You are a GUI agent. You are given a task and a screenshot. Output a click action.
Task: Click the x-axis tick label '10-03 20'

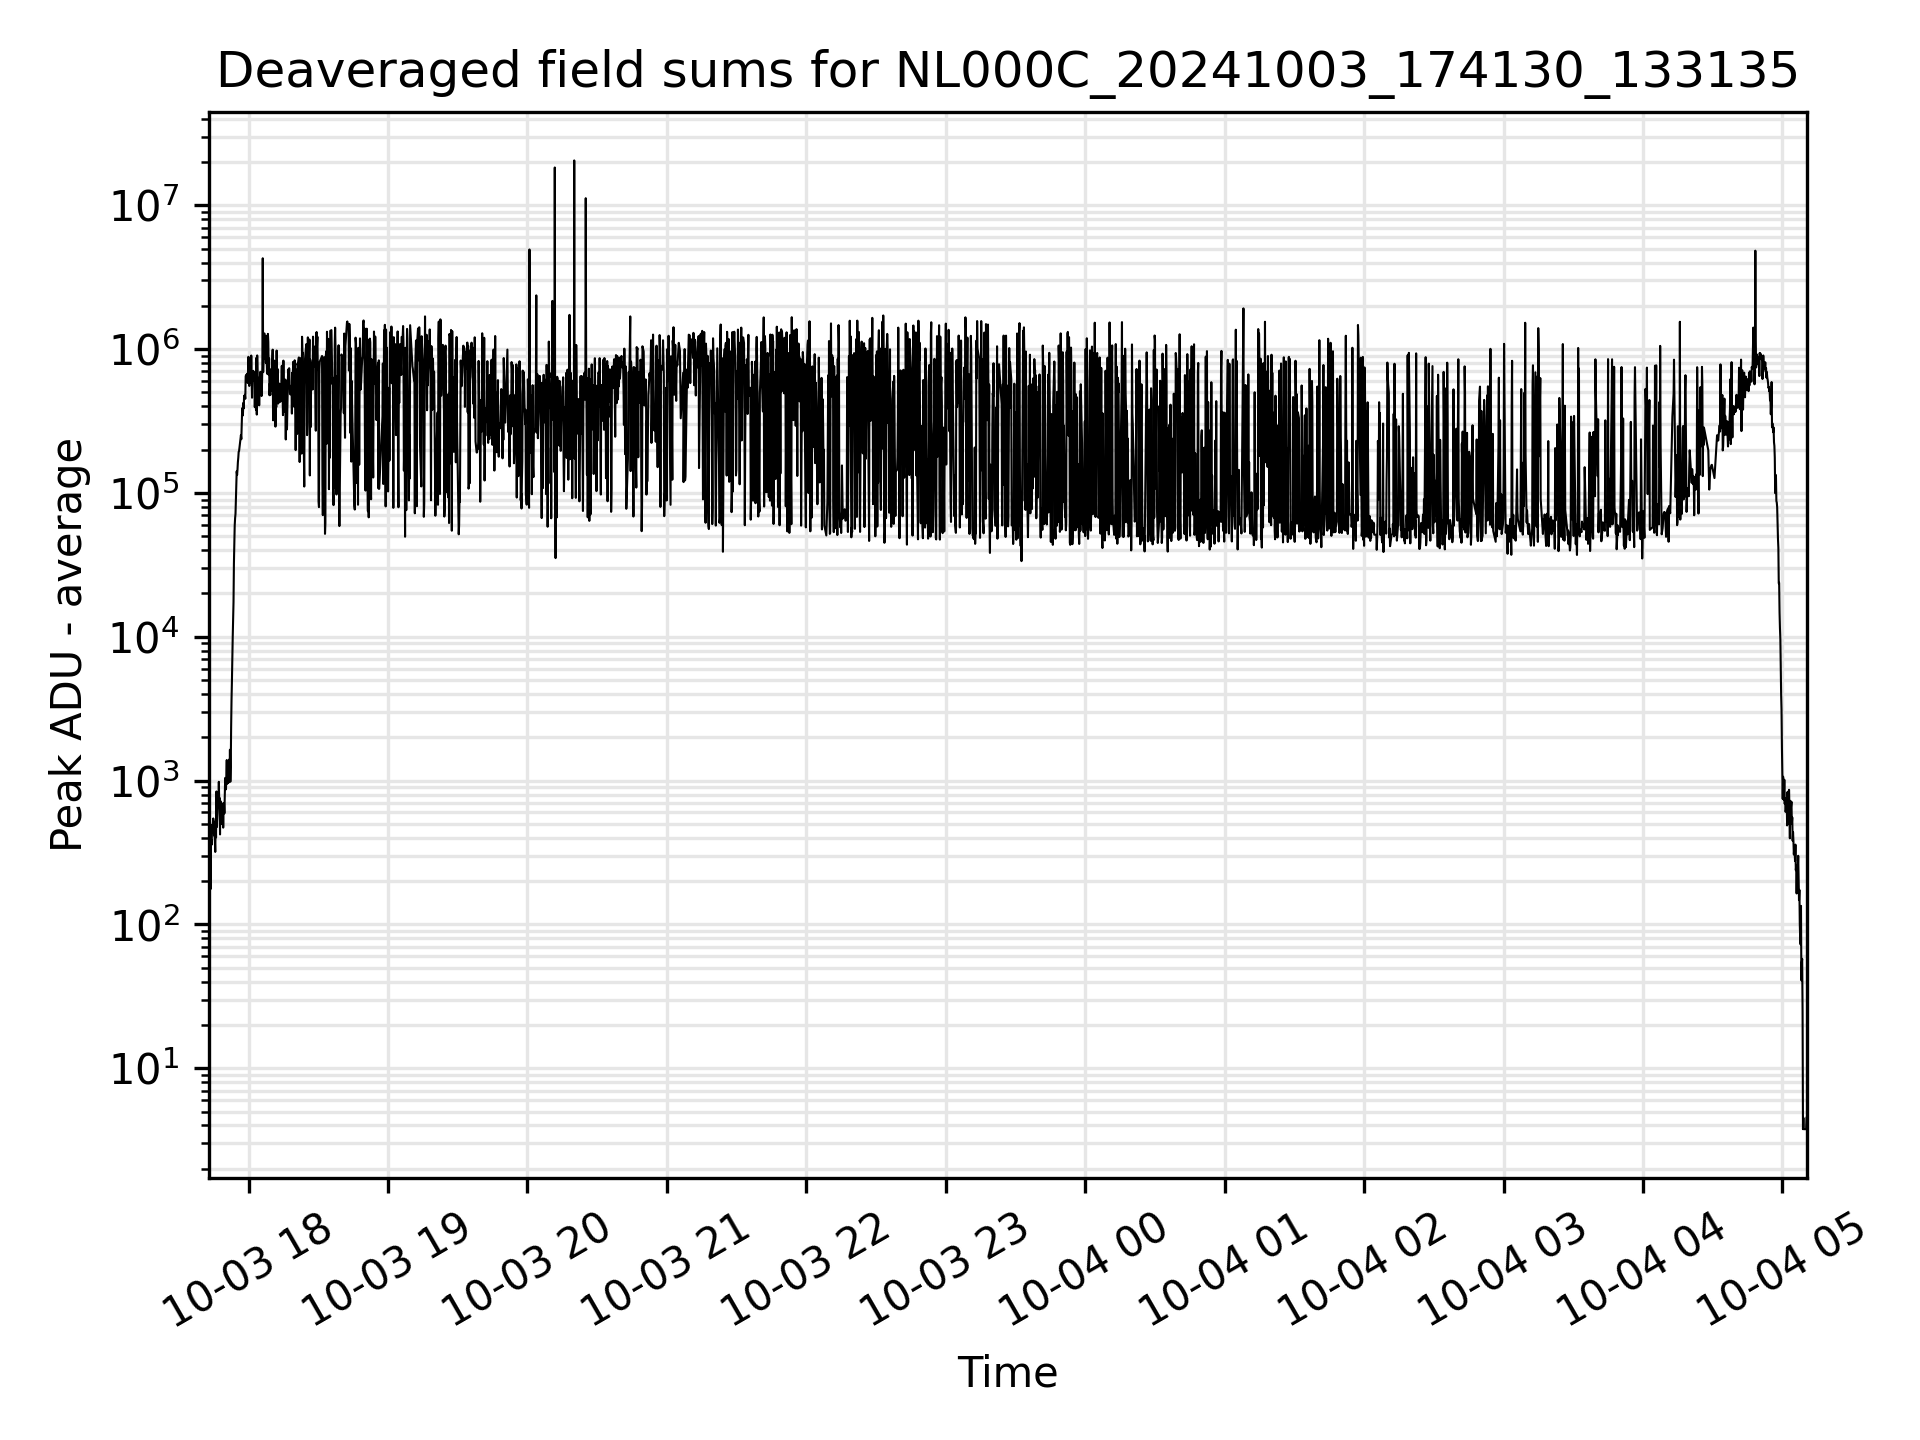(527, 1269)
